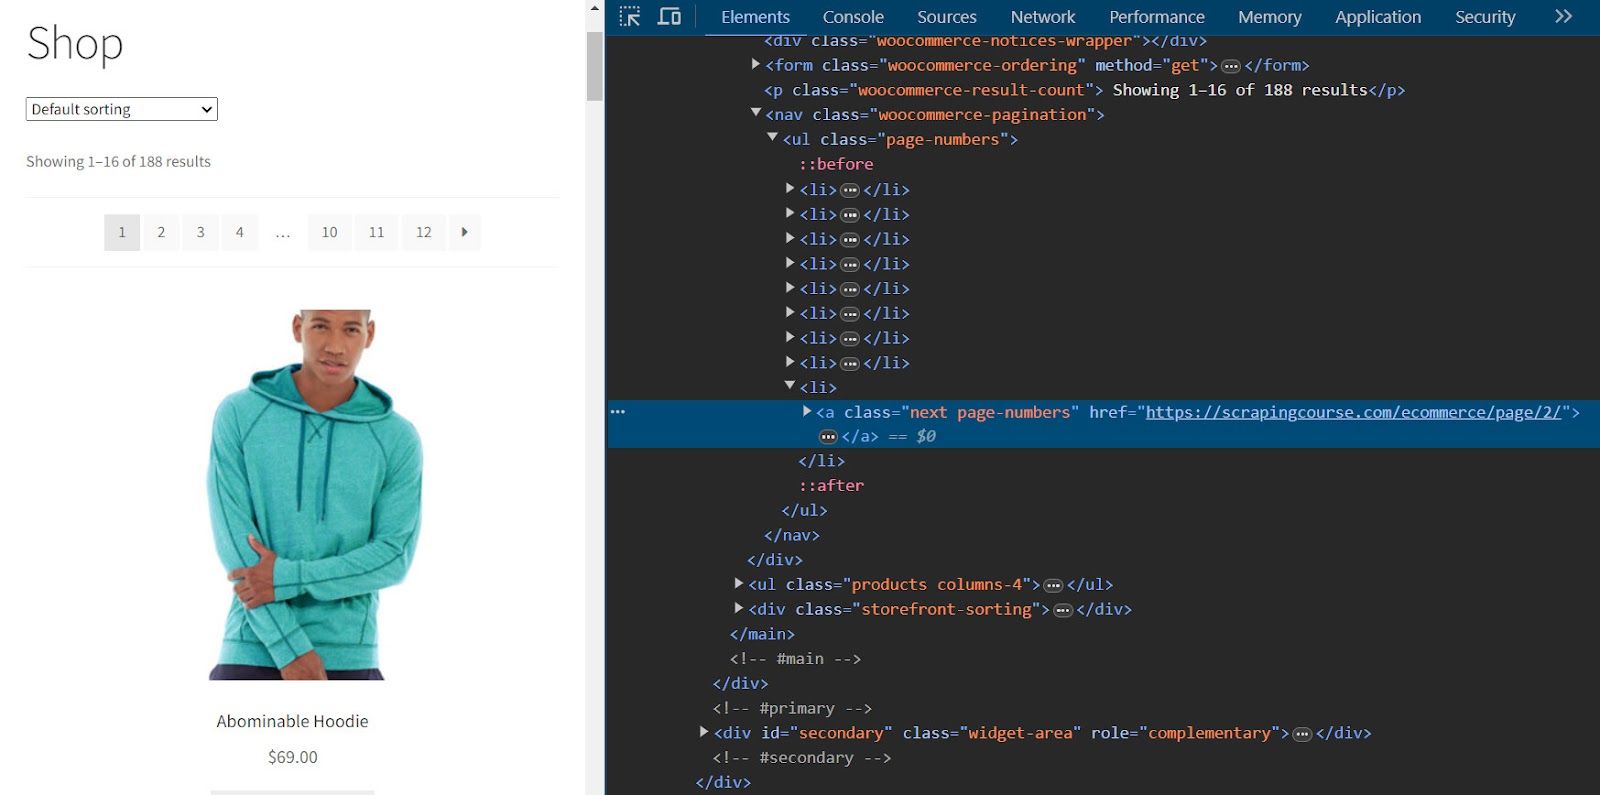The width and height of the screenshot is (1600, 795).
Task: Select the ::after pseudo-element row
Action: click(x=832, y=486)
